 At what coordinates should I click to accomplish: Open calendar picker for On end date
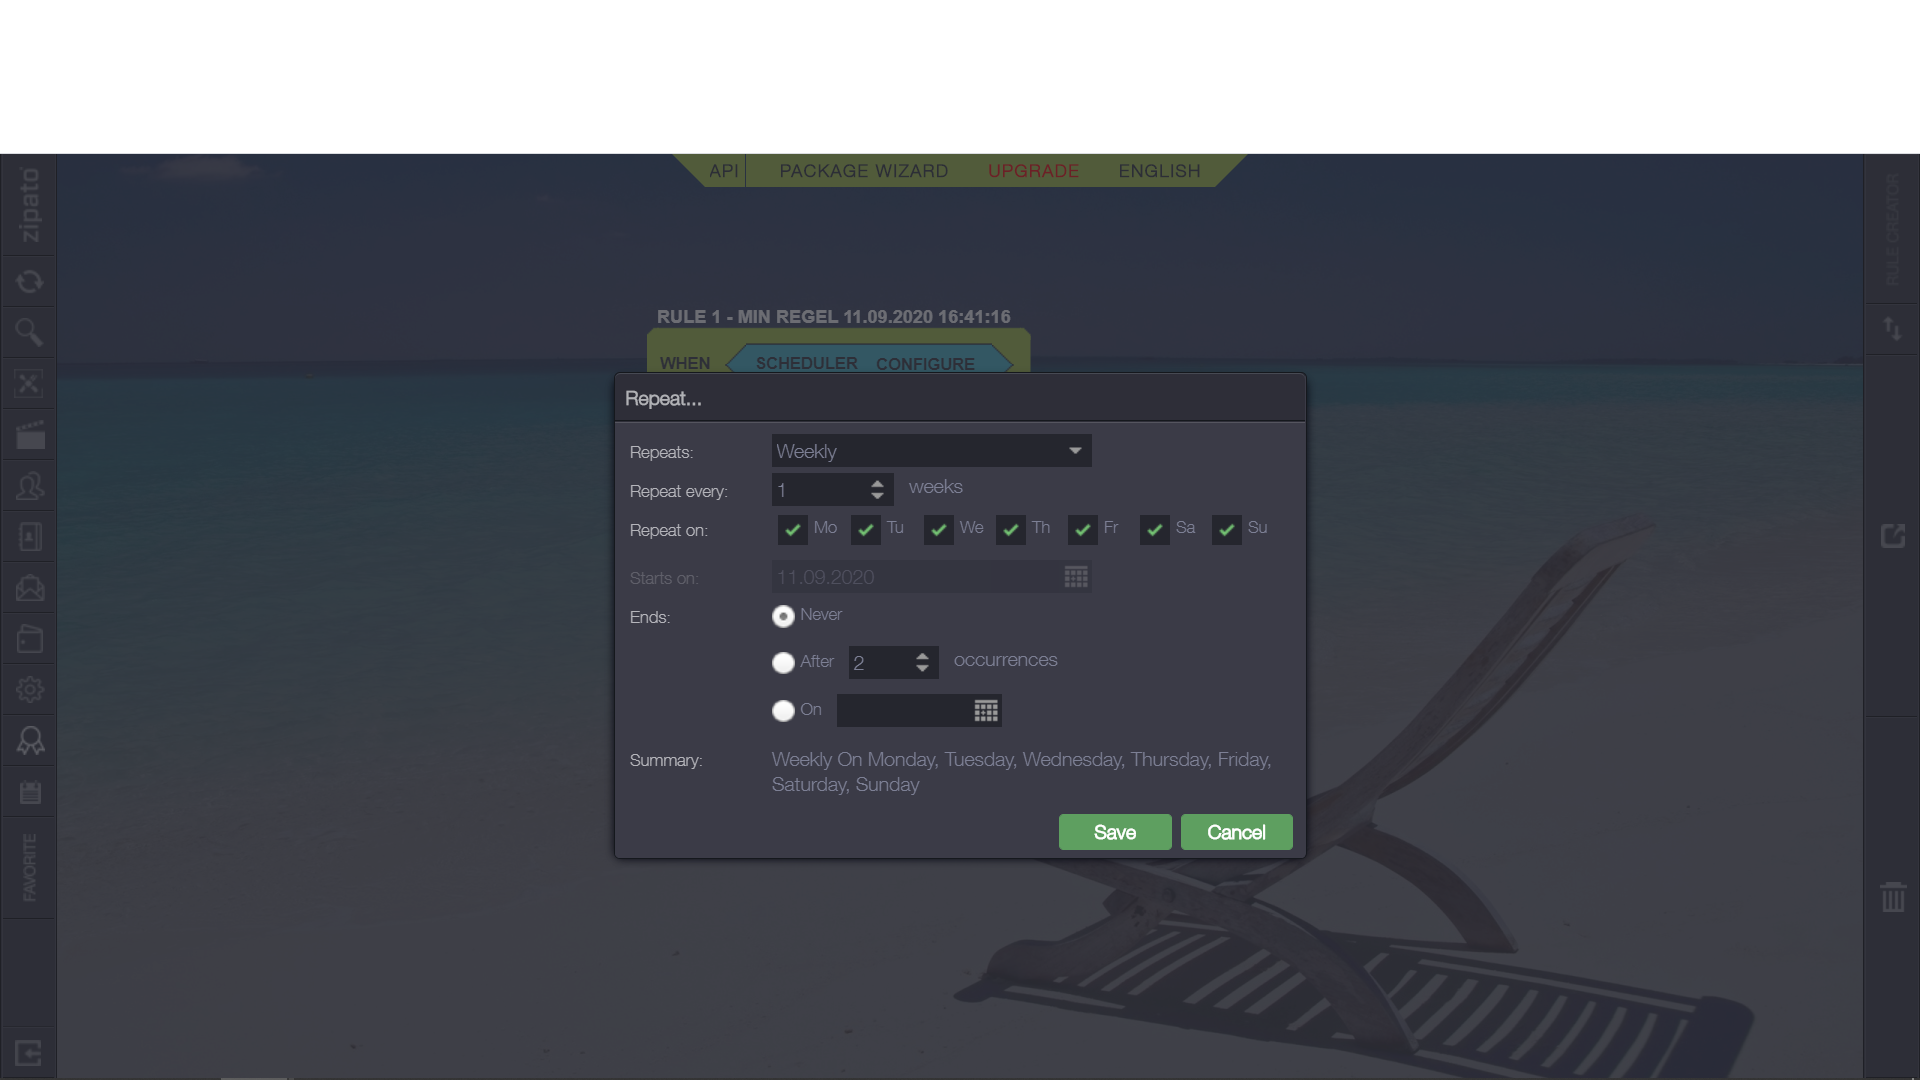(986, 711)
